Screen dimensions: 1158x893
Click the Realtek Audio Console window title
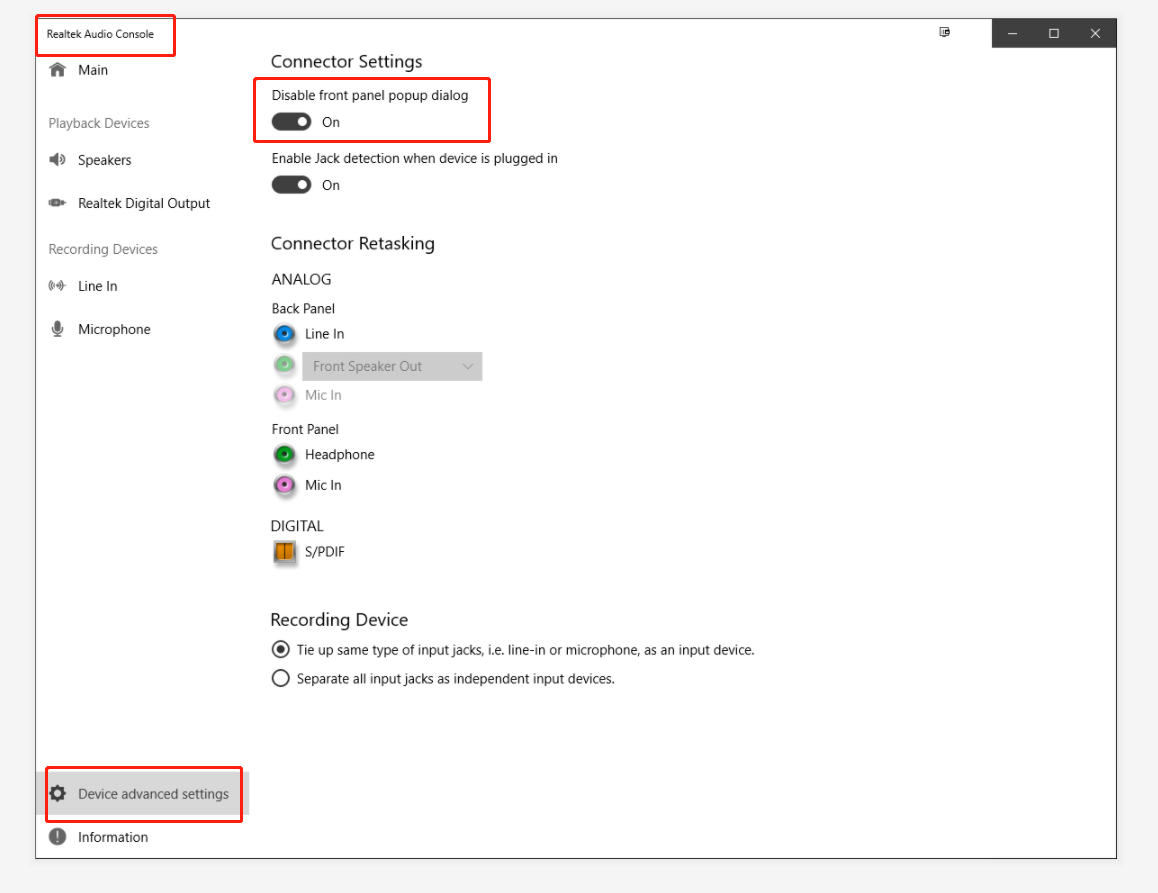click(x=100, y=34)
